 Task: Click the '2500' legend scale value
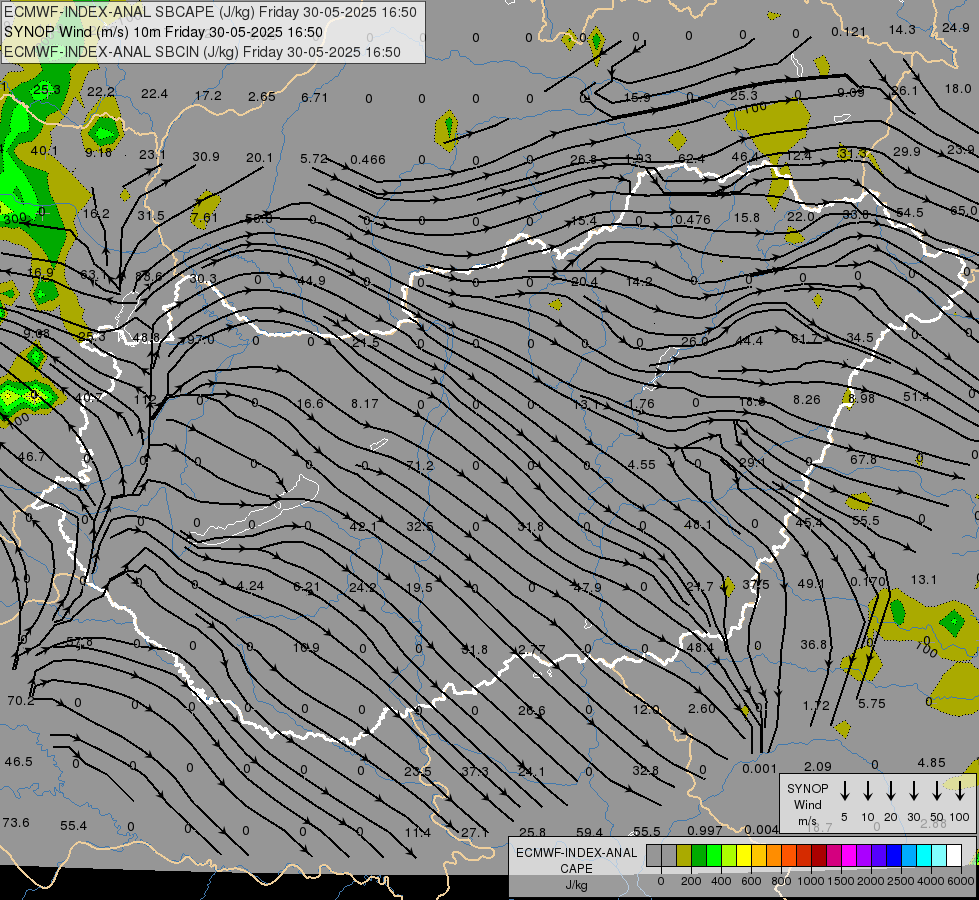click(900, 881)
